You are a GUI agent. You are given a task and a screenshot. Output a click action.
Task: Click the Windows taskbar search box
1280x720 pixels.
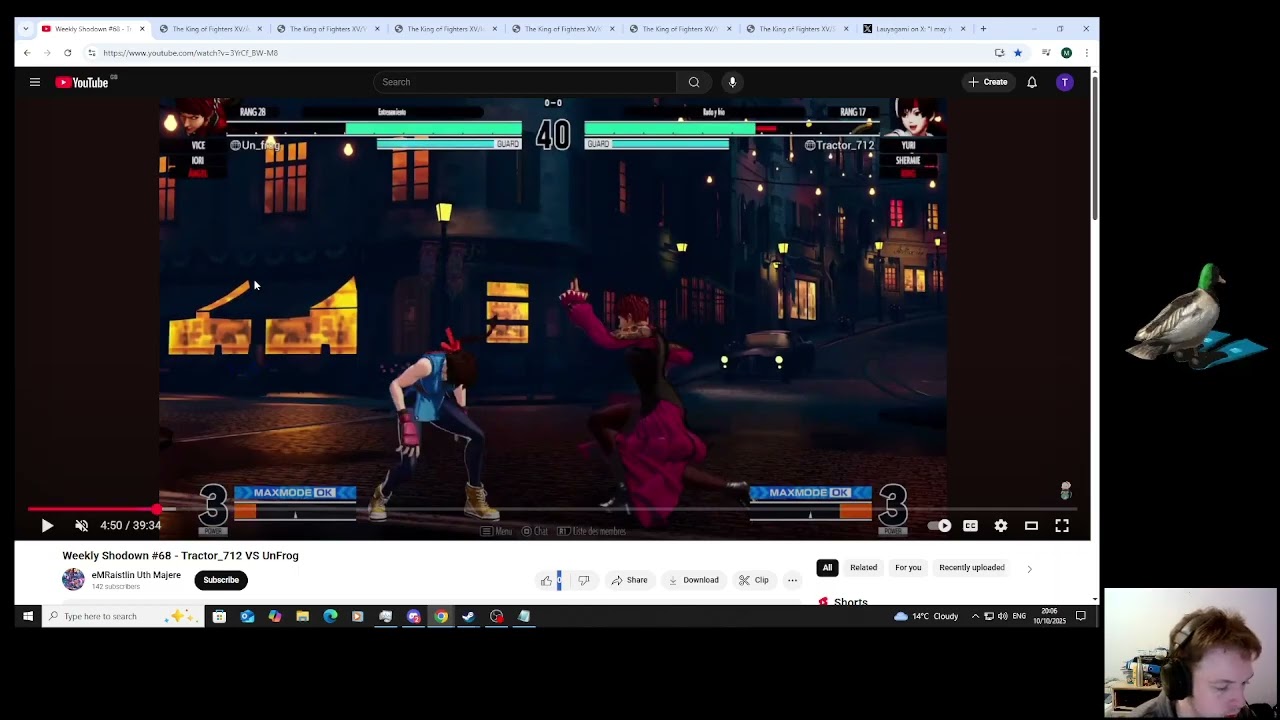pyautogui.click(x=122, y=616)
